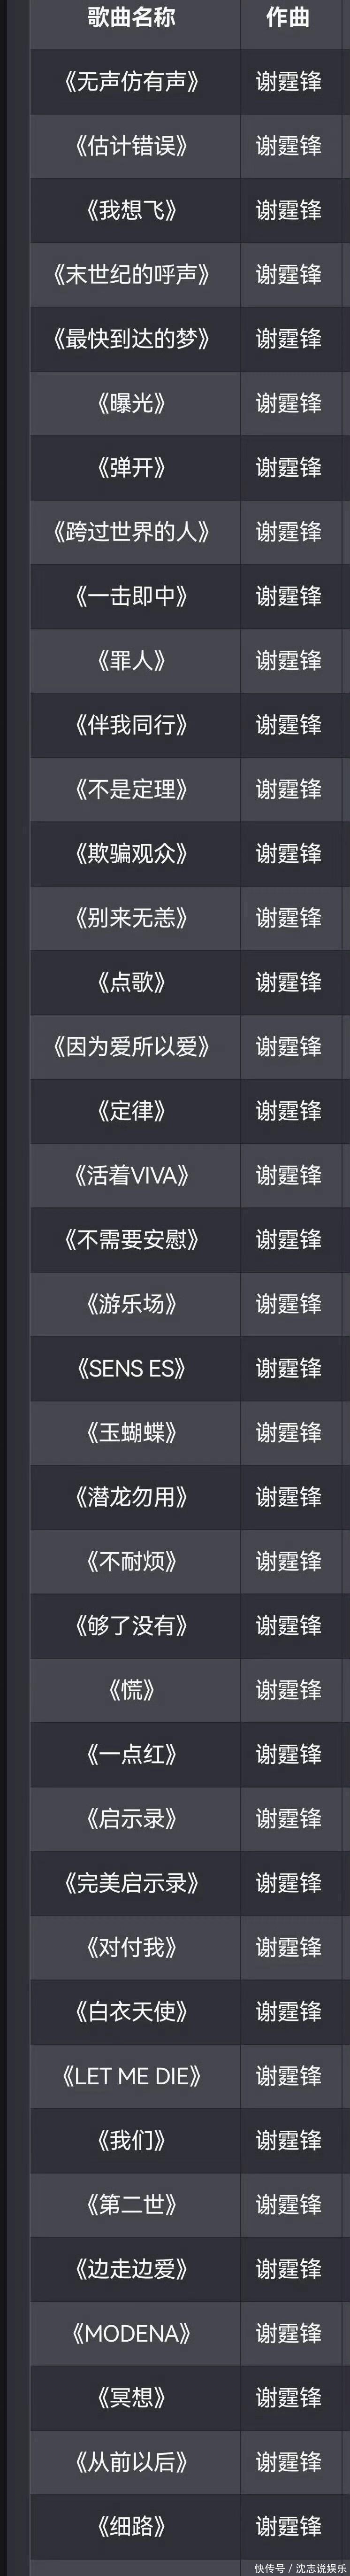Image resolution: width=350 pixels, height=2576 pixels.
Task: Click the 歌曲名称 column header
Action: 132,18
